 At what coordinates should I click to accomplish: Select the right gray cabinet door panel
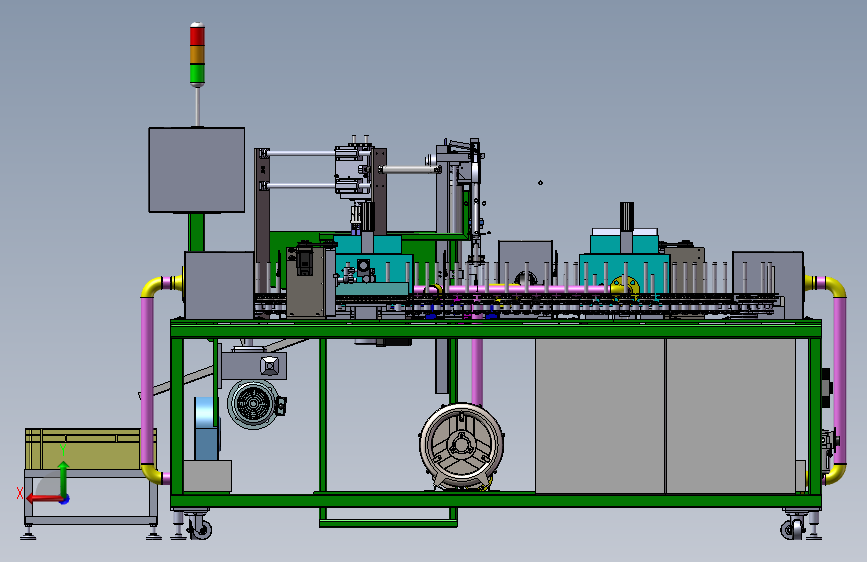pyautogui.click(x=730, y=416)
